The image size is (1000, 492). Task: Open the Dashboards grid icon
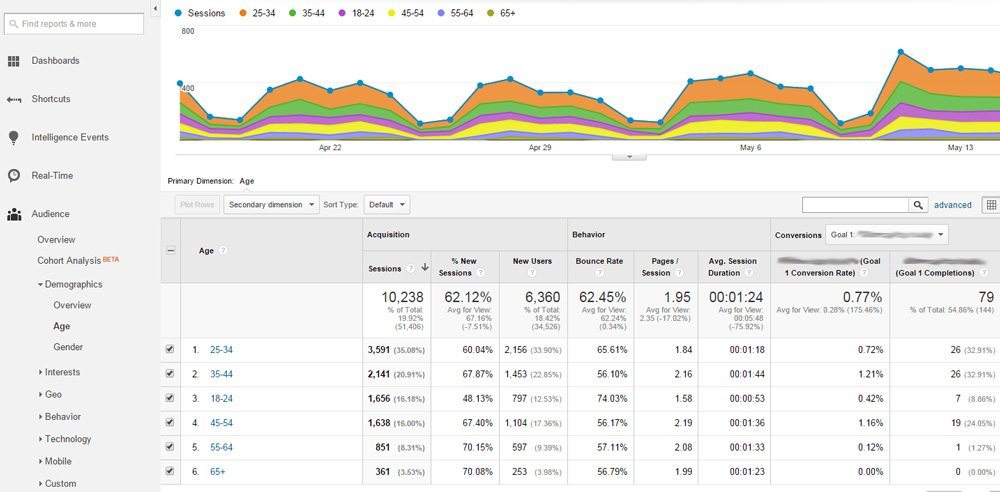coord(13,61)
